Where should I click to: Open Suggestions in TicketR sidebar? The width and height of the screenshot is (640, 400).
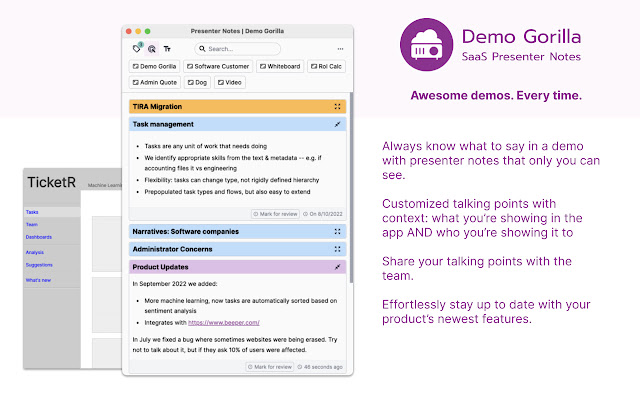click(39, 265)
